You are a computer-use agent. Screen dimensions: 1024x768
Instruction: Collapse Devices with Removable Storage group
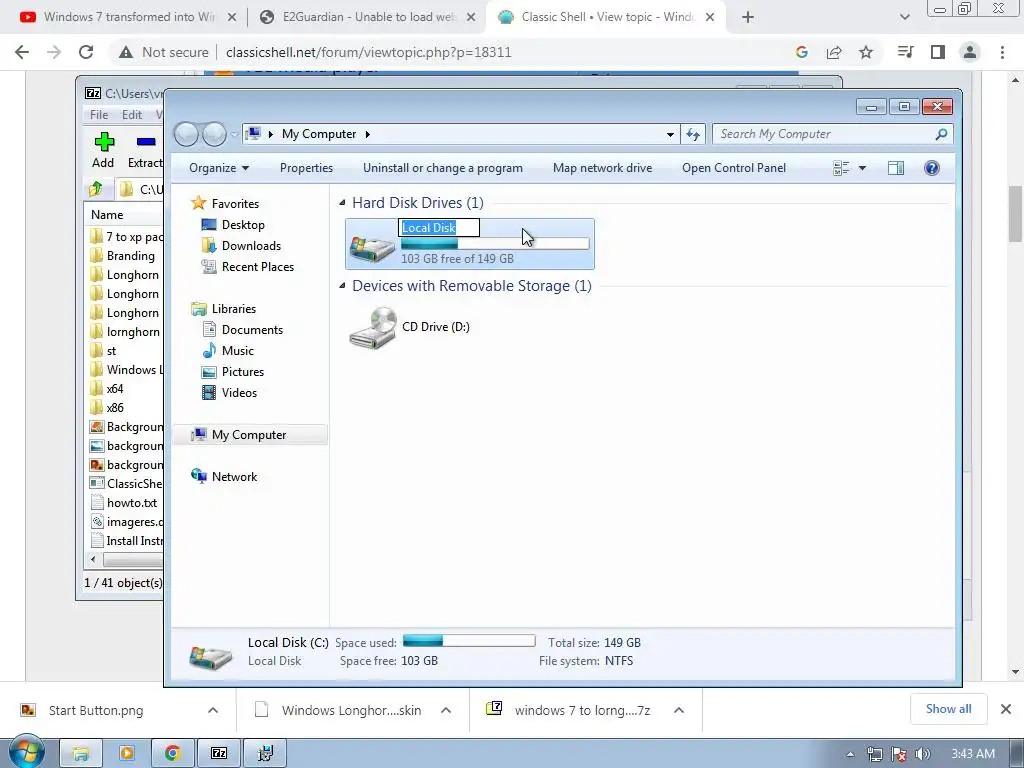point(342,286)
